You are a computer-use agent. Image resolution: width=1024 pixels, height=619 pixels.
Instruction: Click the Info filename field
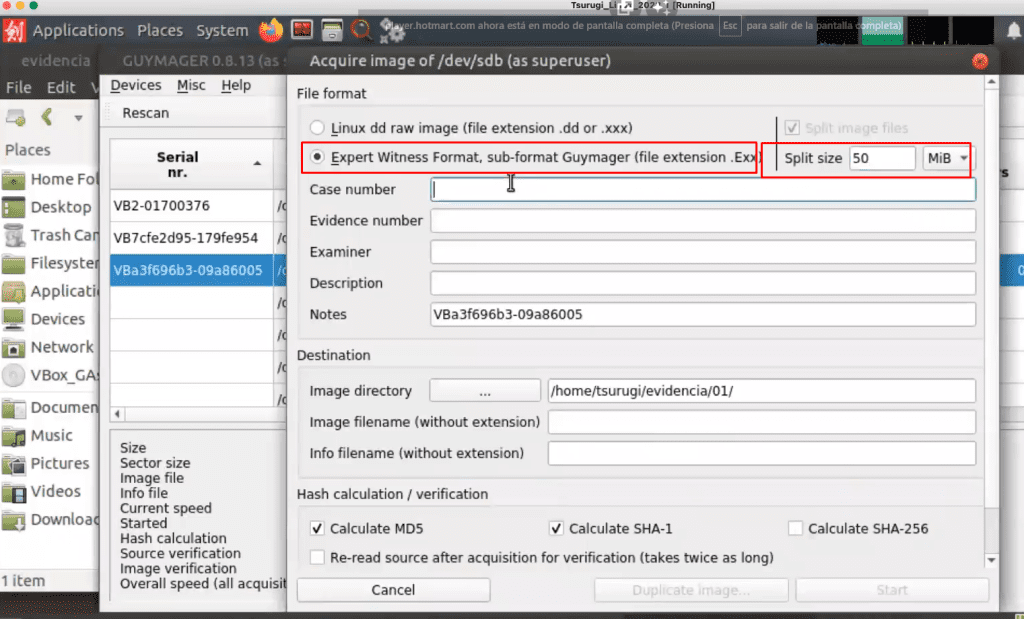pos(762,454)
